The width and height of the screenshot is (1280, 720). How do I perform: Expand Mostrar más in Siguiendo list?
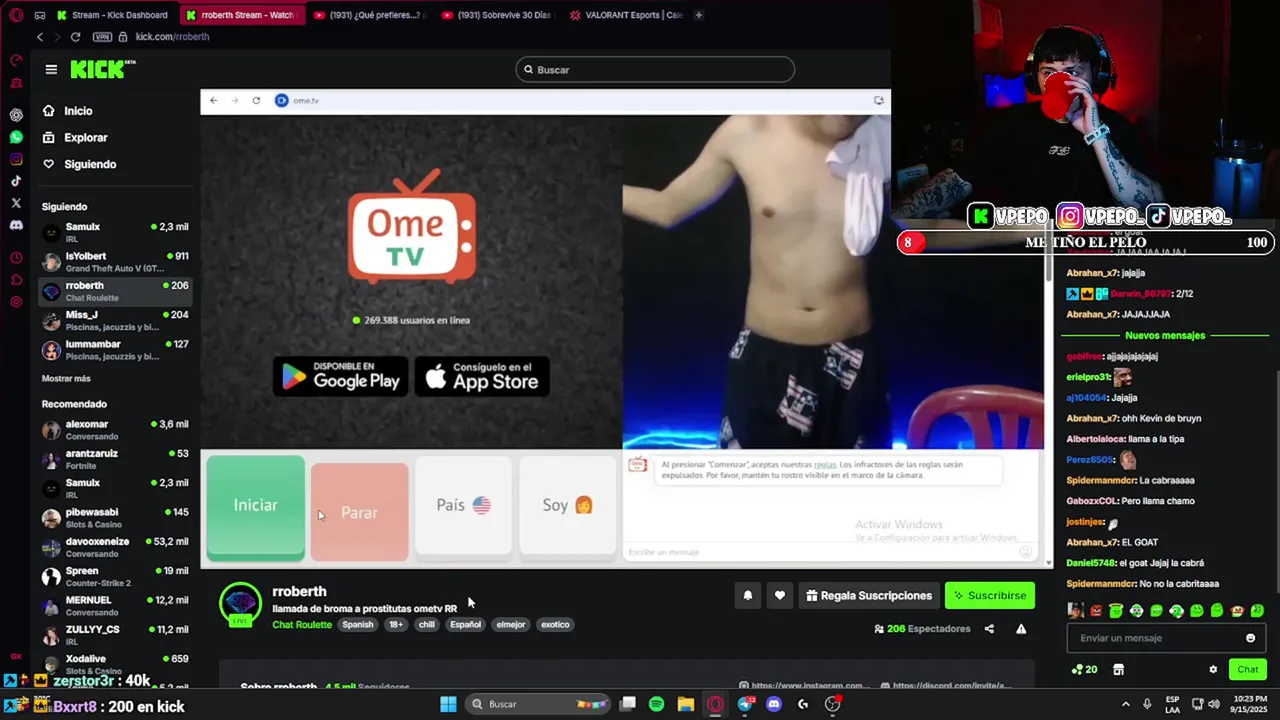(x=66, y=379)
